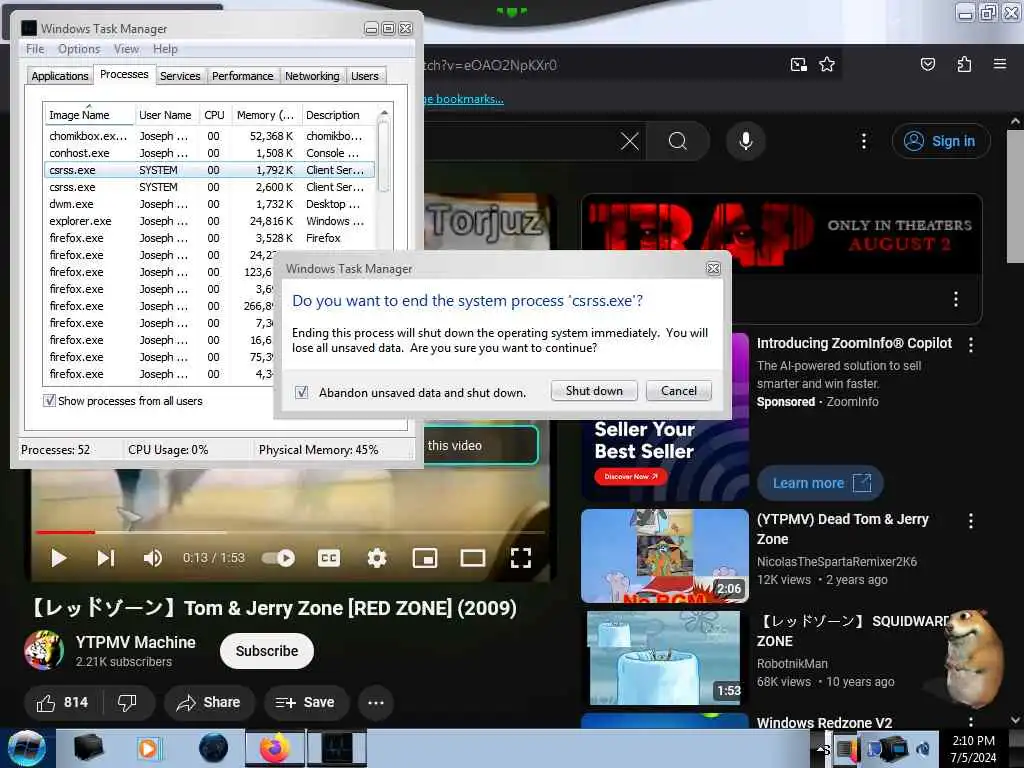Switch to theater mode icon

(x=473, y=558)
